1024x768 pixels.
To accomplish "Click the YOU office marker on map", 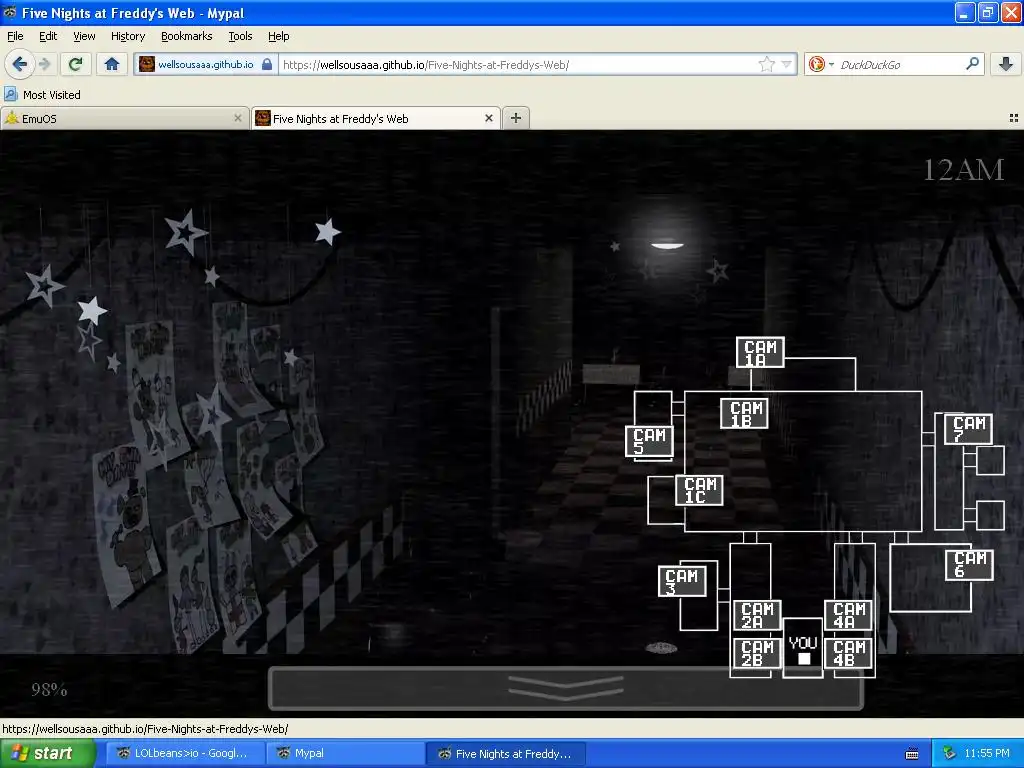I will 803,649.
